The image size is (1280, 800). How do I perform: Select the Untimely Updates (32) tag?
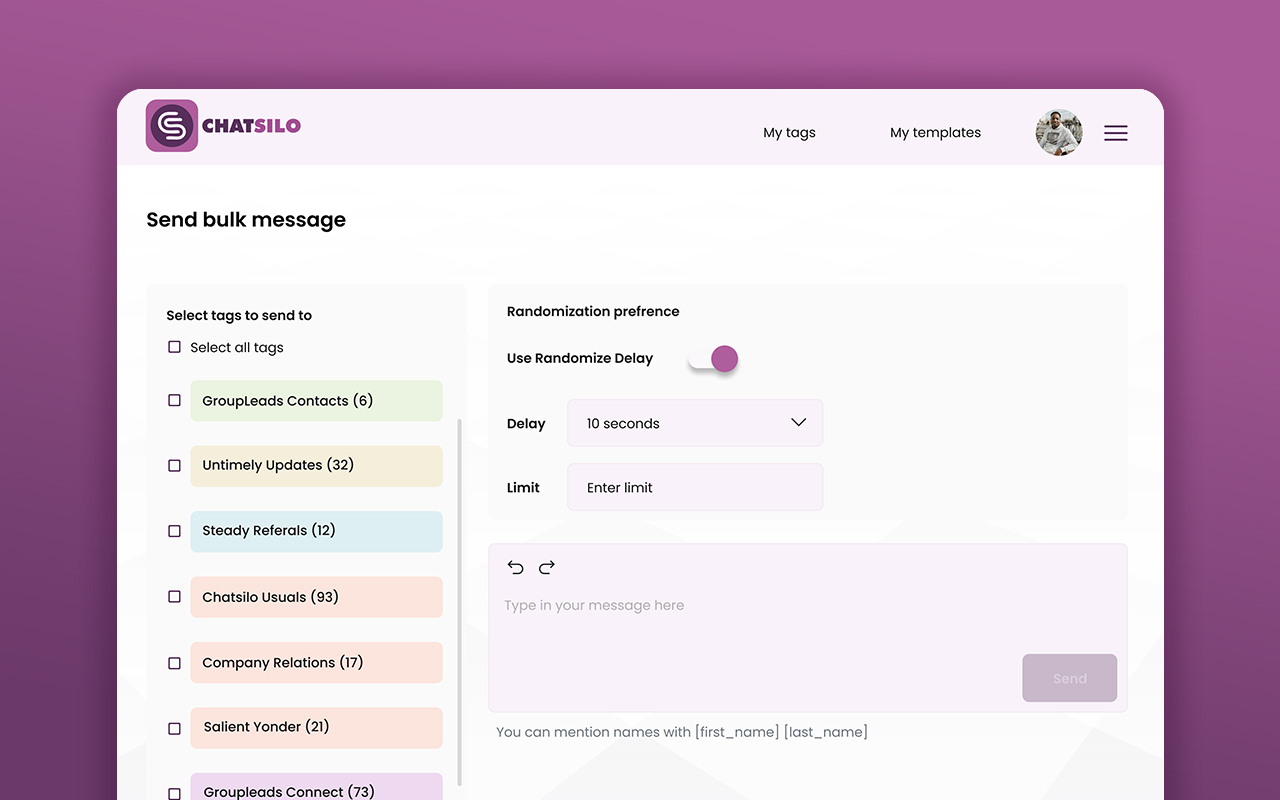[x=316, y=466]
